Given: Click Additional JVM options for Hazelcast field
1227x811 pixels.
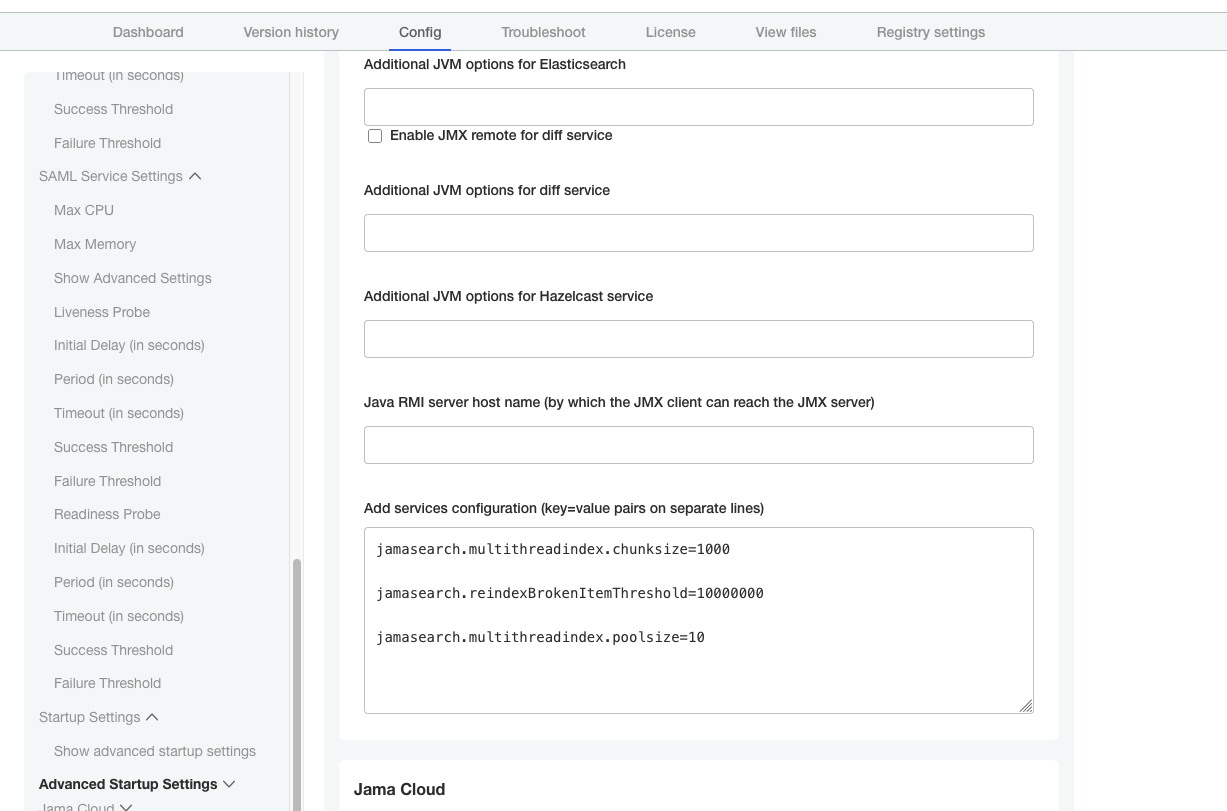Looking at the screenshot, I should pyautogui.click(x=698, y=339).
